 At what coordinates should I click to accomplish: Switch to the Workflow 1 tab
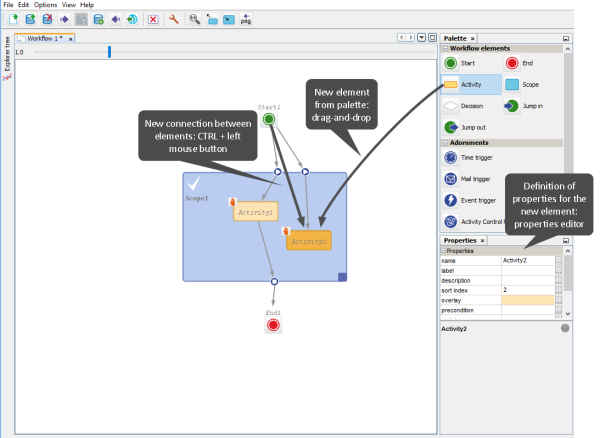[45, 38]
